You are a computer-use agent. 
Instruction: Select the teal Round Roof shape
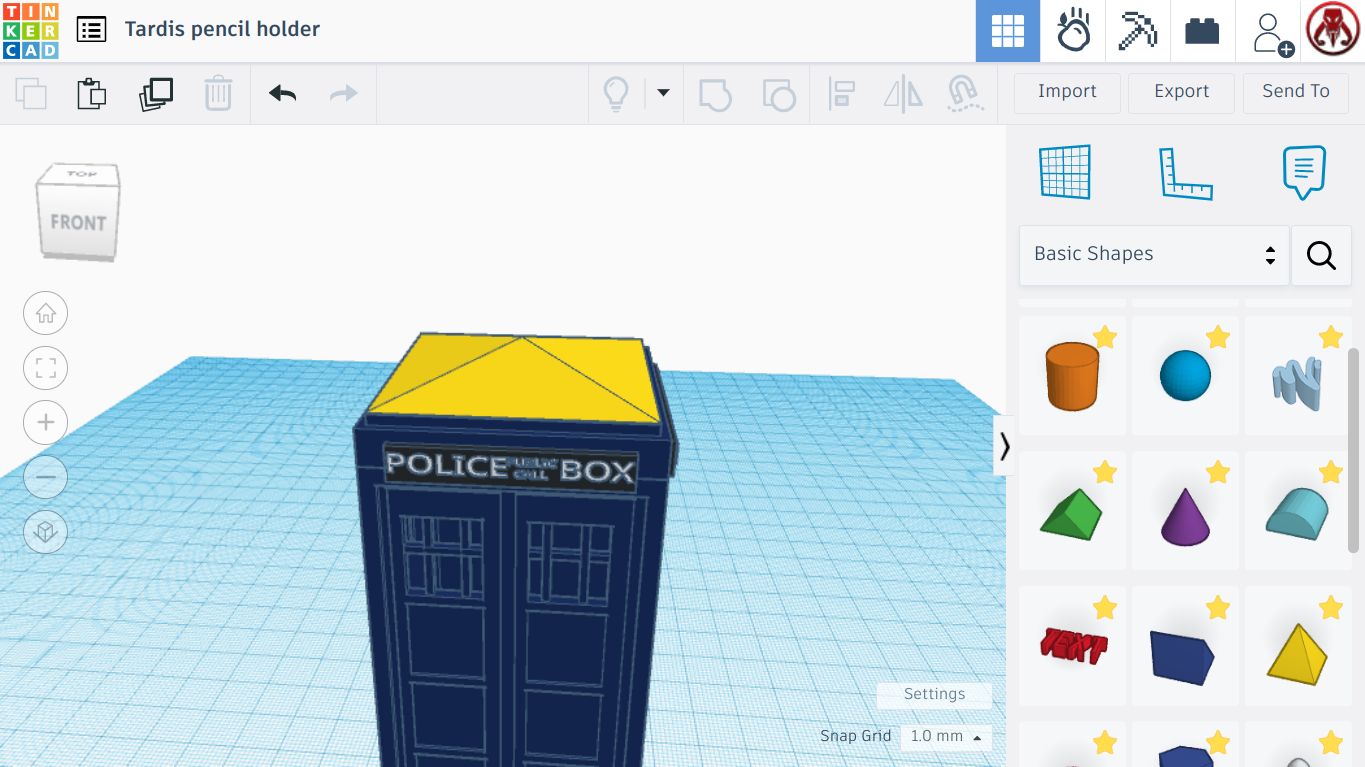pyautogui.click(x=1298, y=512)
